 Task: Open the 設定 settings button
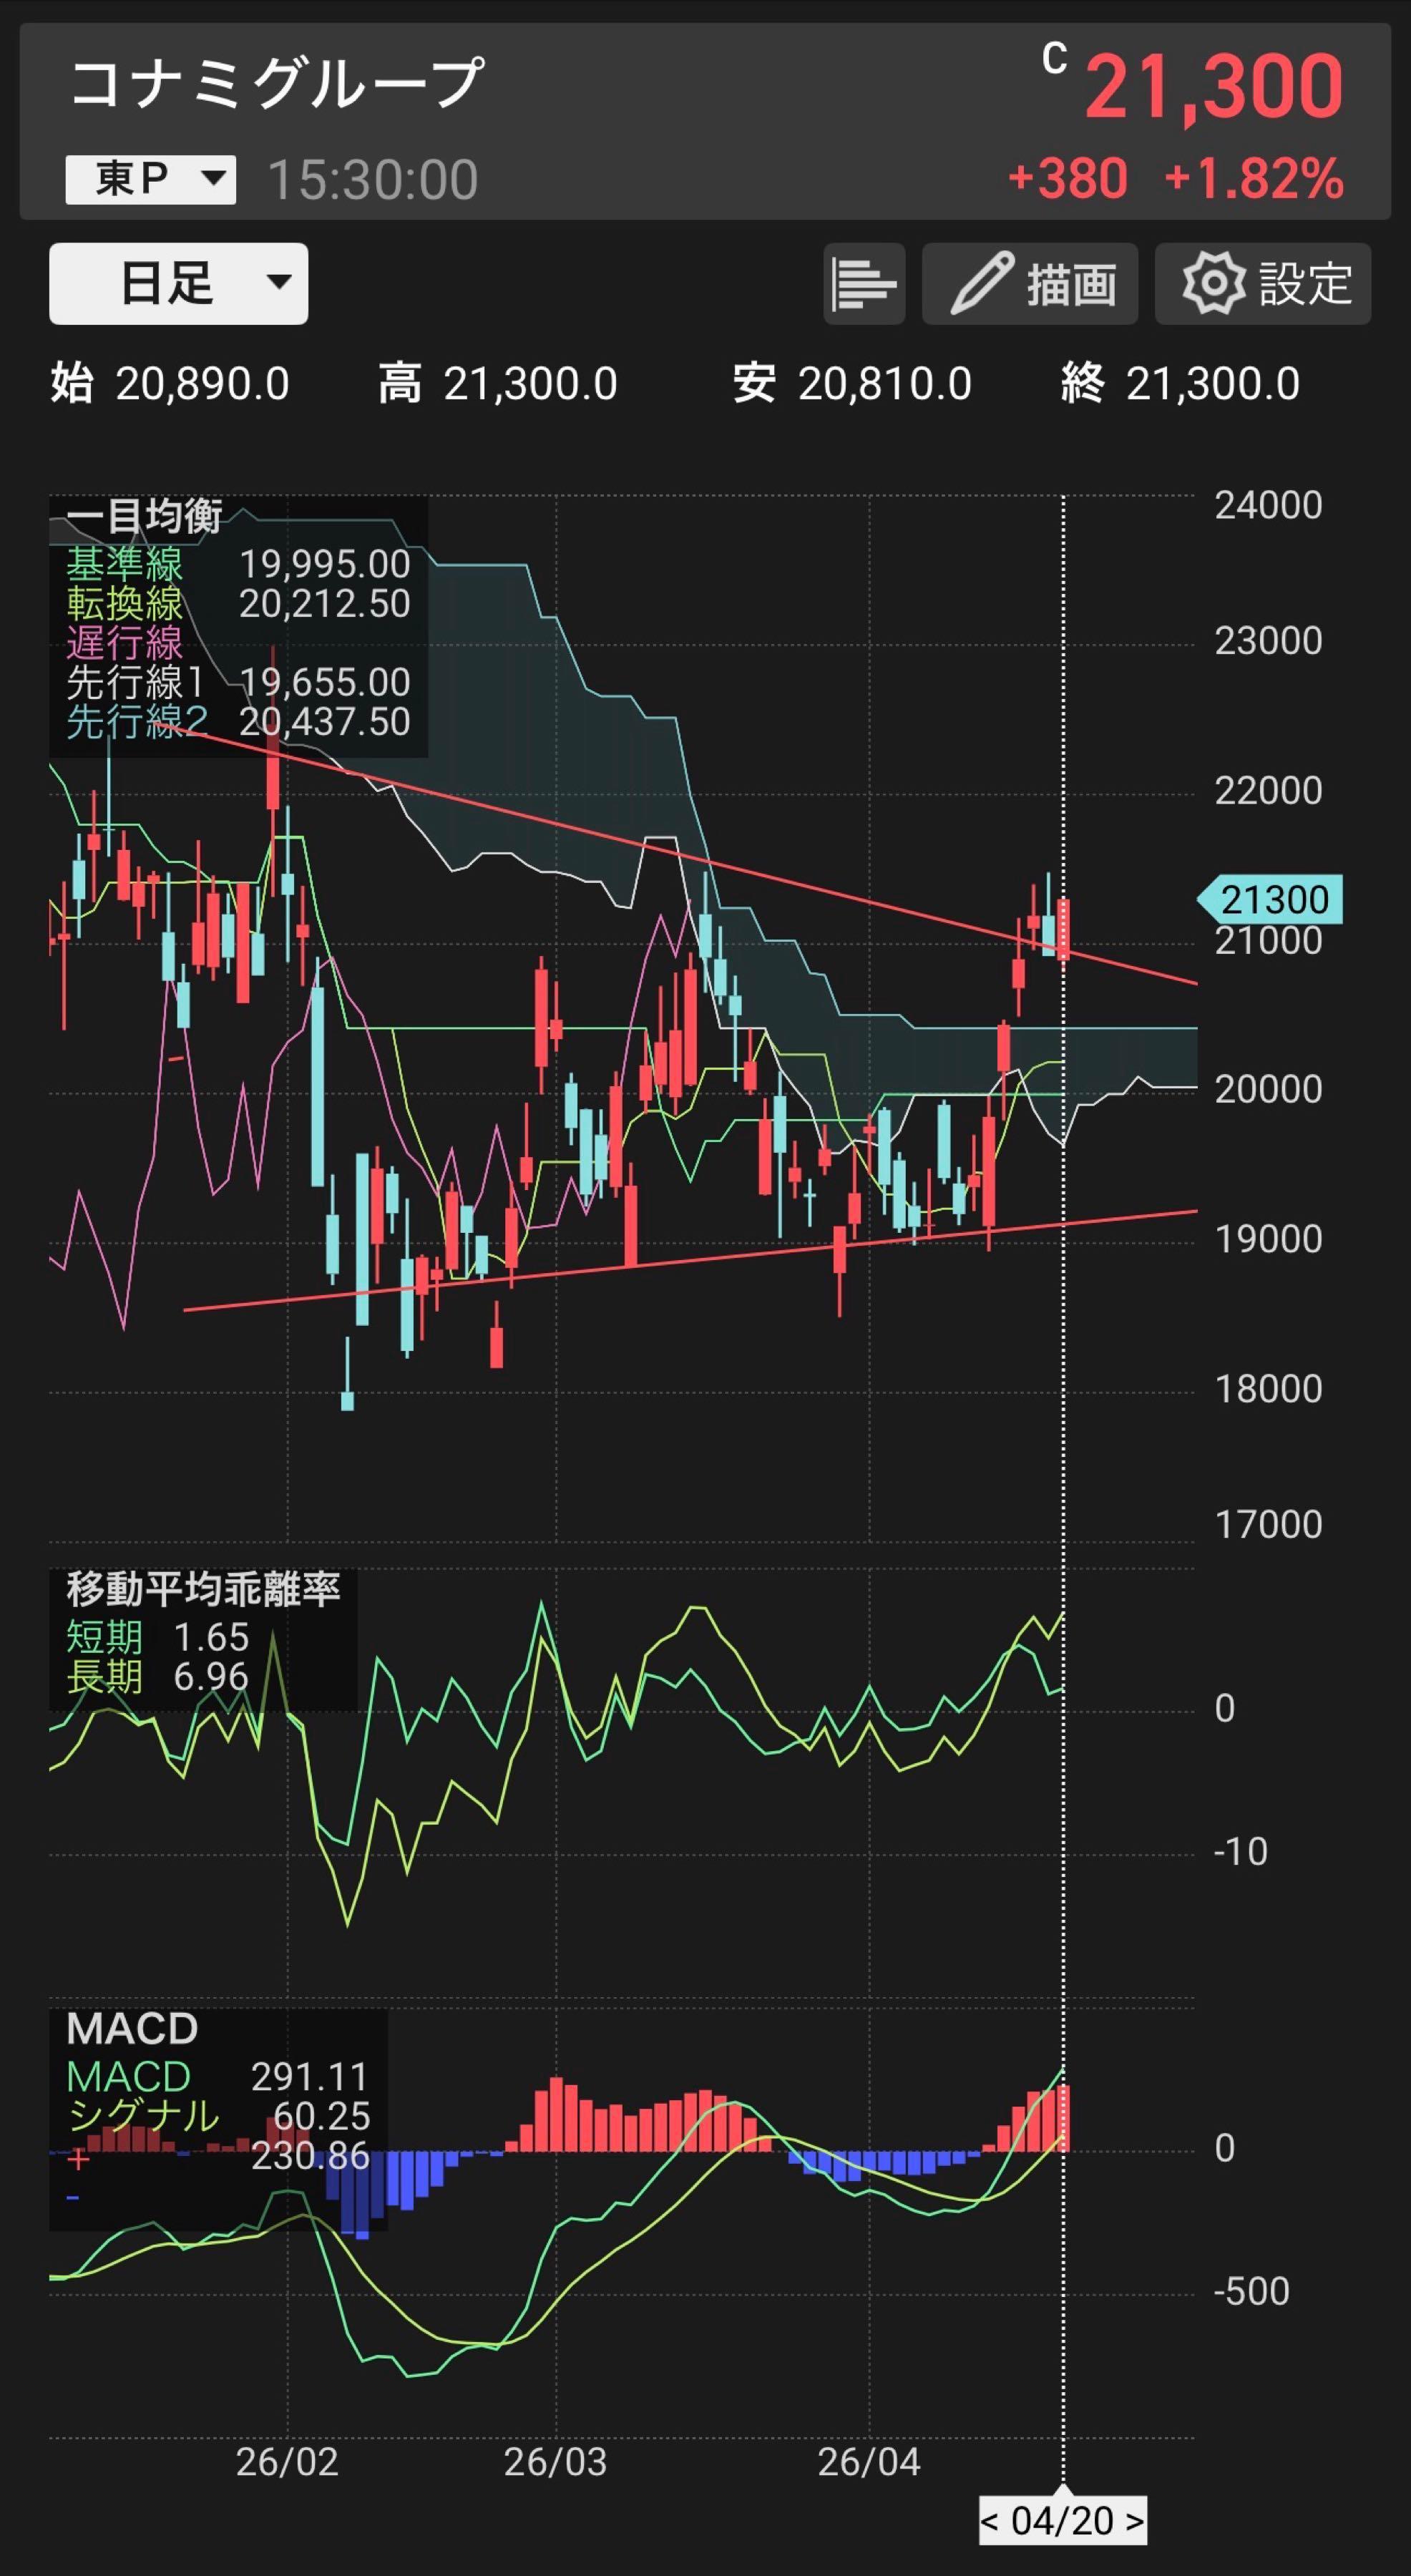coord(1263,284)
